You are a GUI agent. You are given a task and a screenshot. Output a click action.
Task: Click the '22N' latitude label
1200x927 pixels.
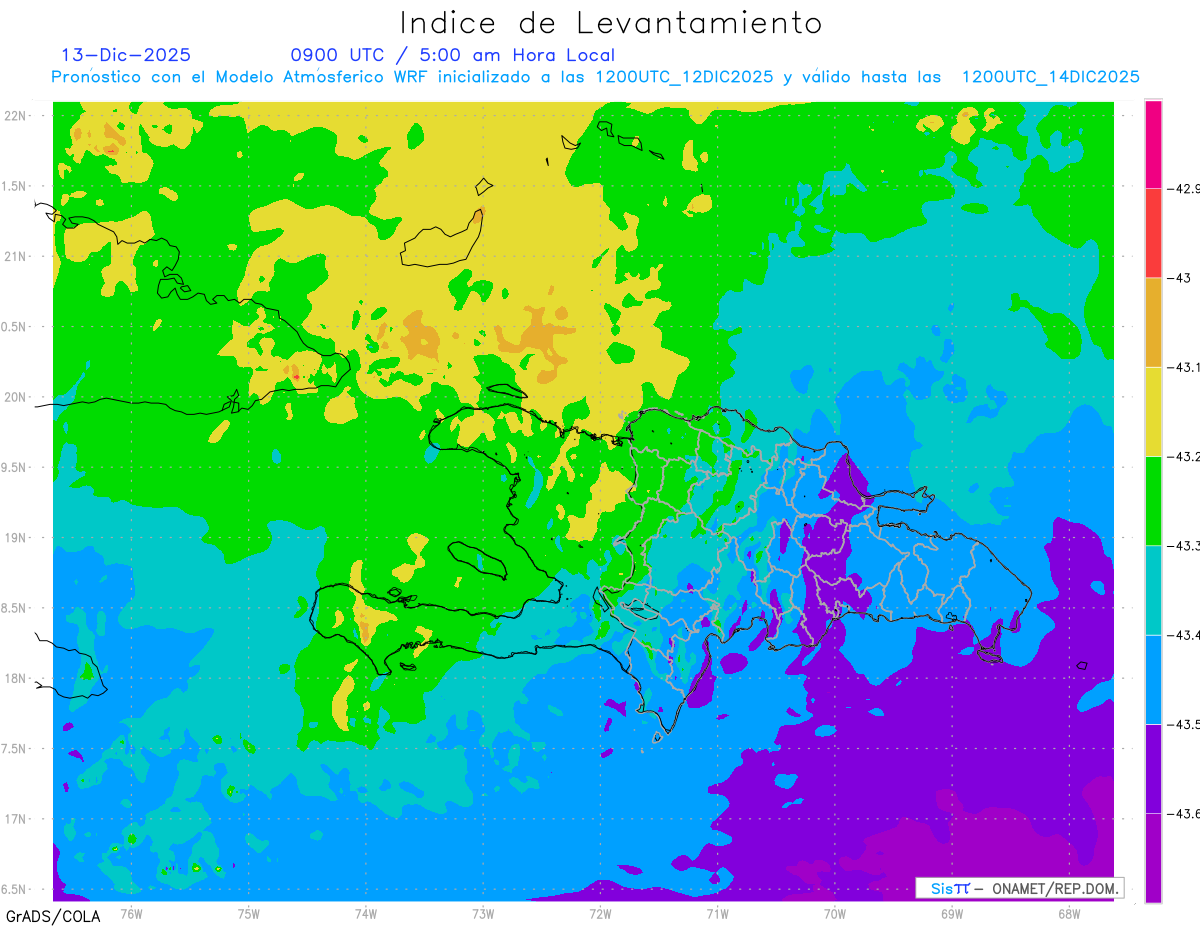tap(16, 116)
